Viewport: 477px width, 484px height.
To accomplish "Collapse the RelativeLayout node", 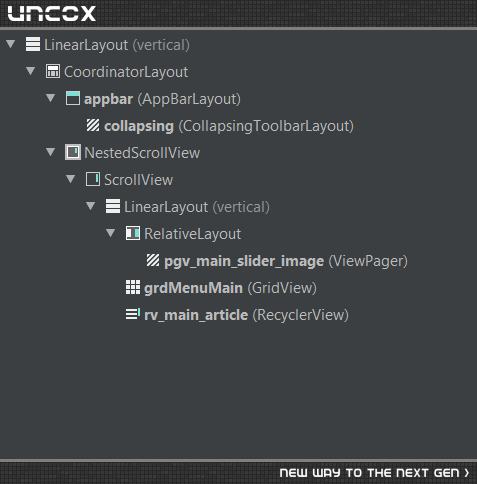I will [x=111, y=233].
